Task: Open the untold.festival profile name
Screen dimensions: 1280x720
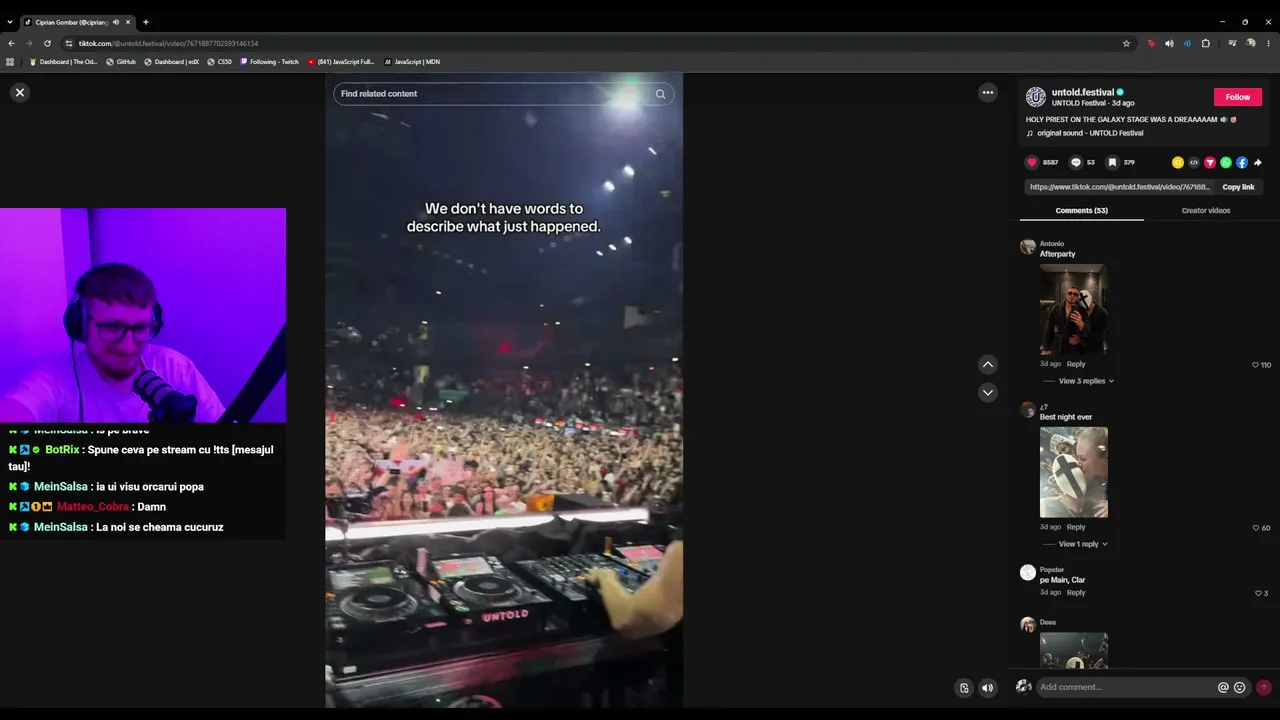Action: [x=1083, y=92]
